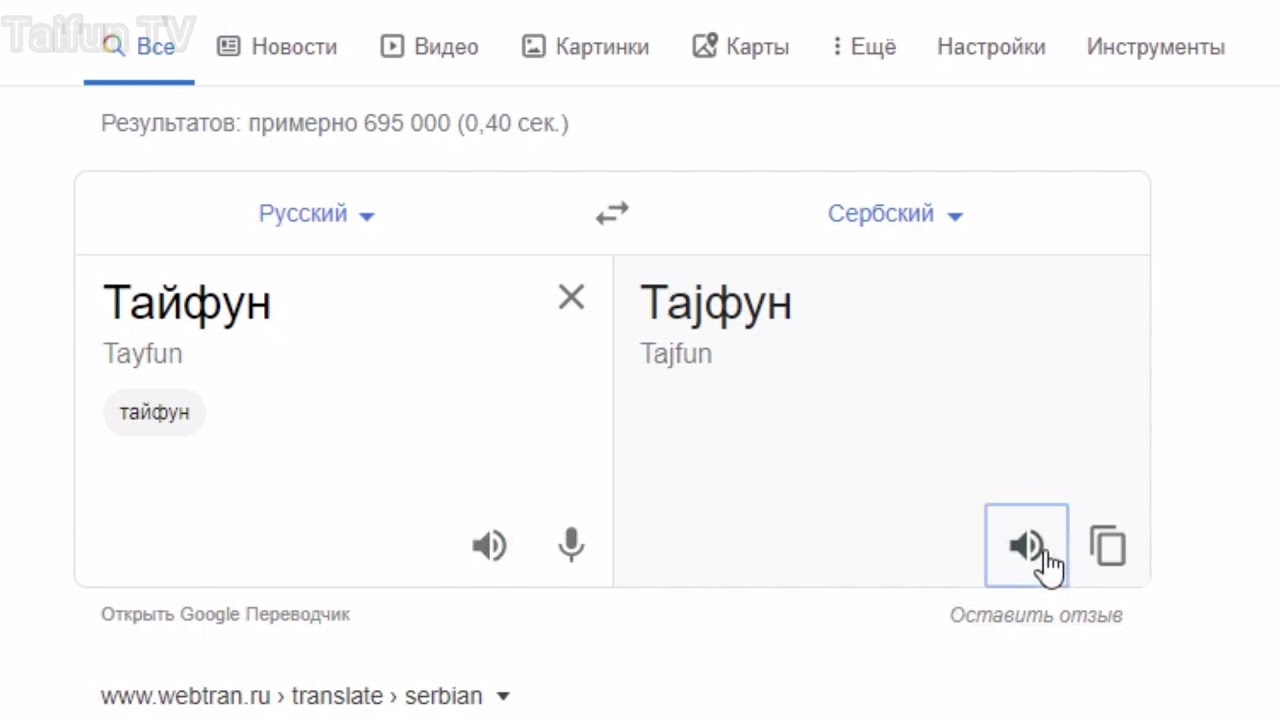Click the Открыть Google Переводчик link
Image resolution: width=1280 pixels, height=720 pixels.
point(225,614)
